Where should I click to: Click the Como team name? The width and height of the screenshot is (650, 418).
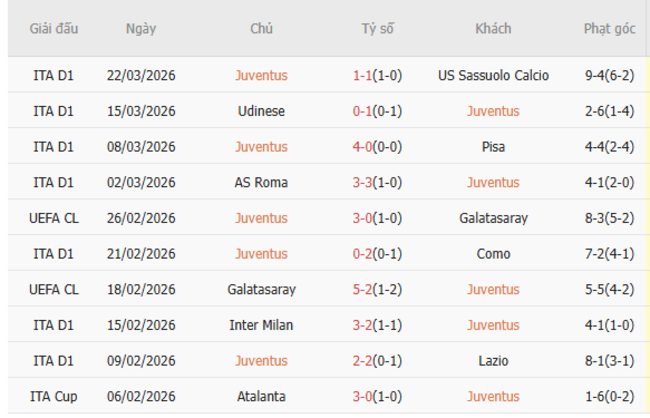(493, 254)
